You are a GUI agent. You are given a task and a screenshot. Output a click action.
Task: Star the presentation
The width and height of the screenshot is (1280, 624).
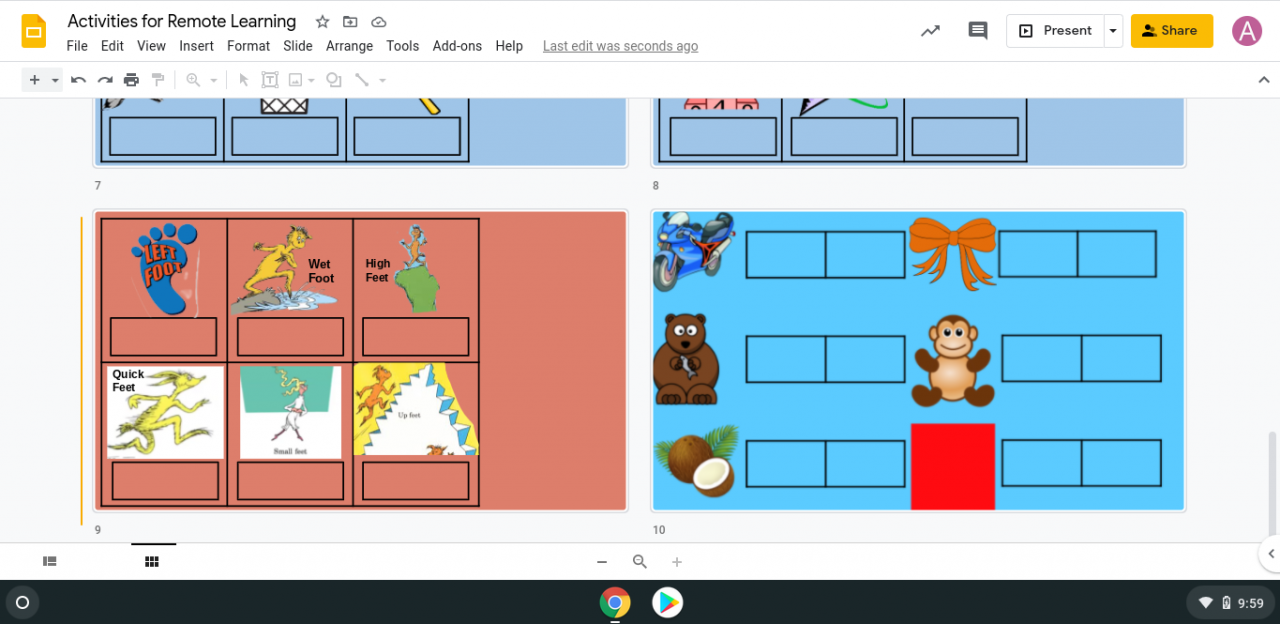322,22
